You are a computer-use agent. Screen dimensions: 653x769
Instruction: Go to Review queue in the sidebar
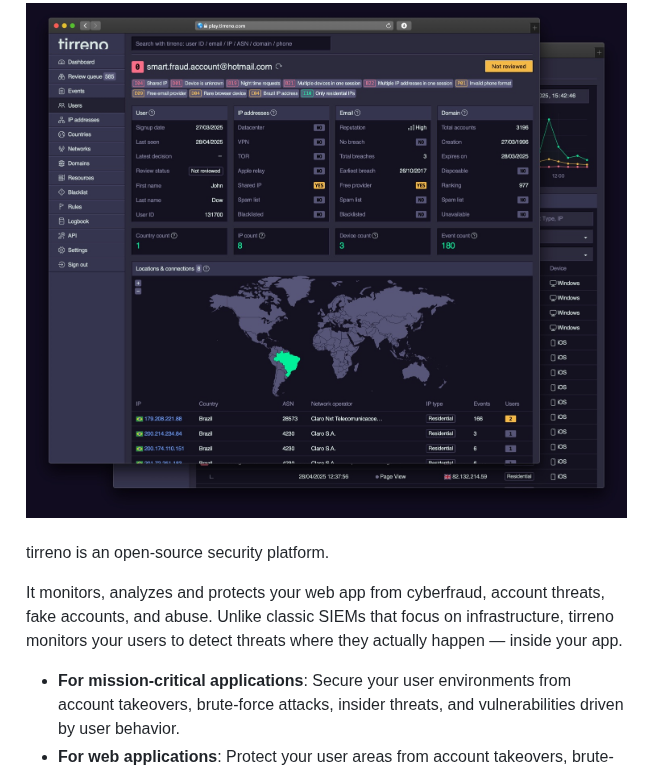85,77
